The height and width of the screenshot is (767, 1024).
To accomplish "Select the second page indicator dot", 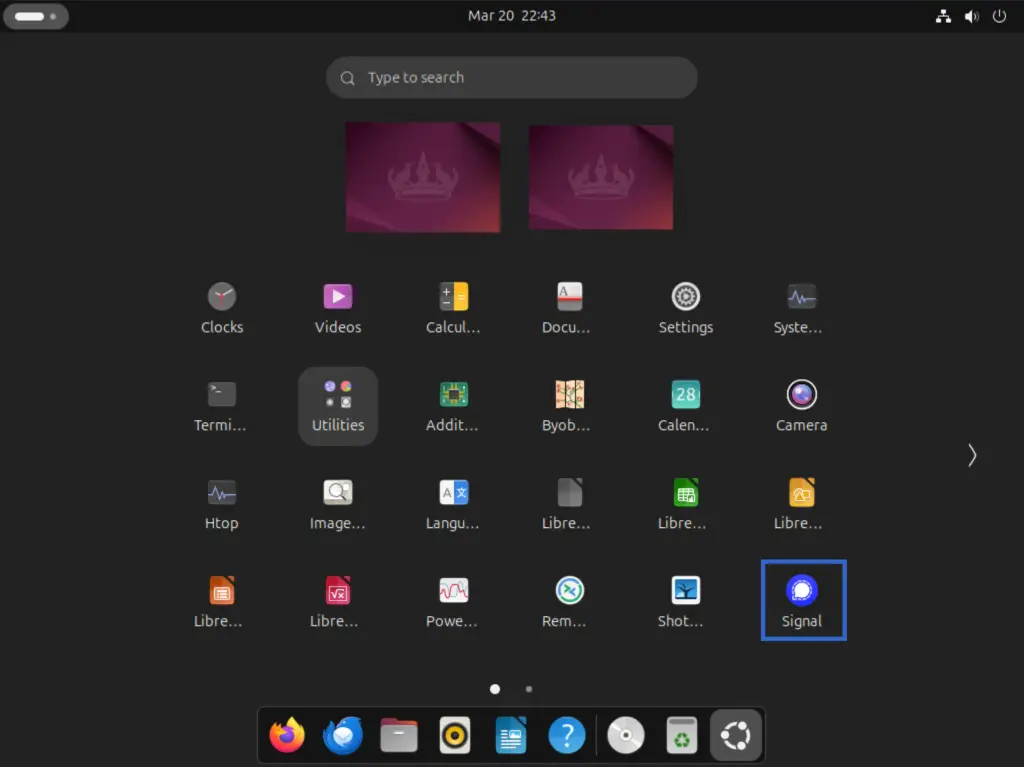I will (x=529, y=689).
